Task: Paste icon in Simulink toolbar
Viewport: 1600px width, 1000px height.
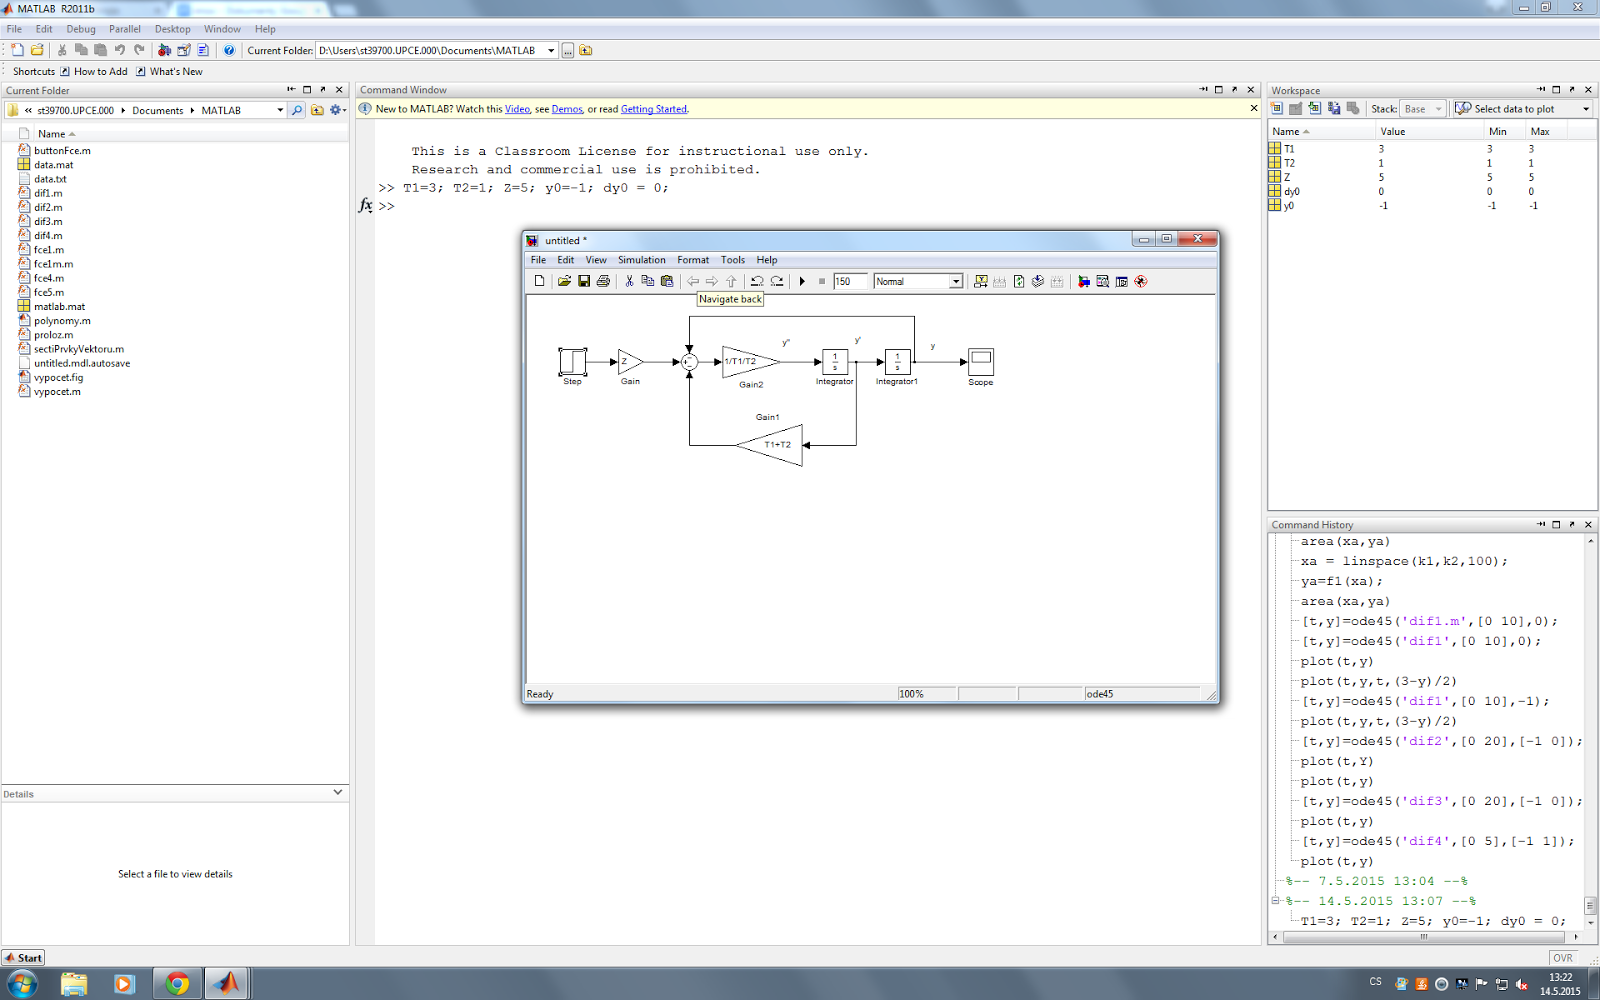Action: [667, 281]
